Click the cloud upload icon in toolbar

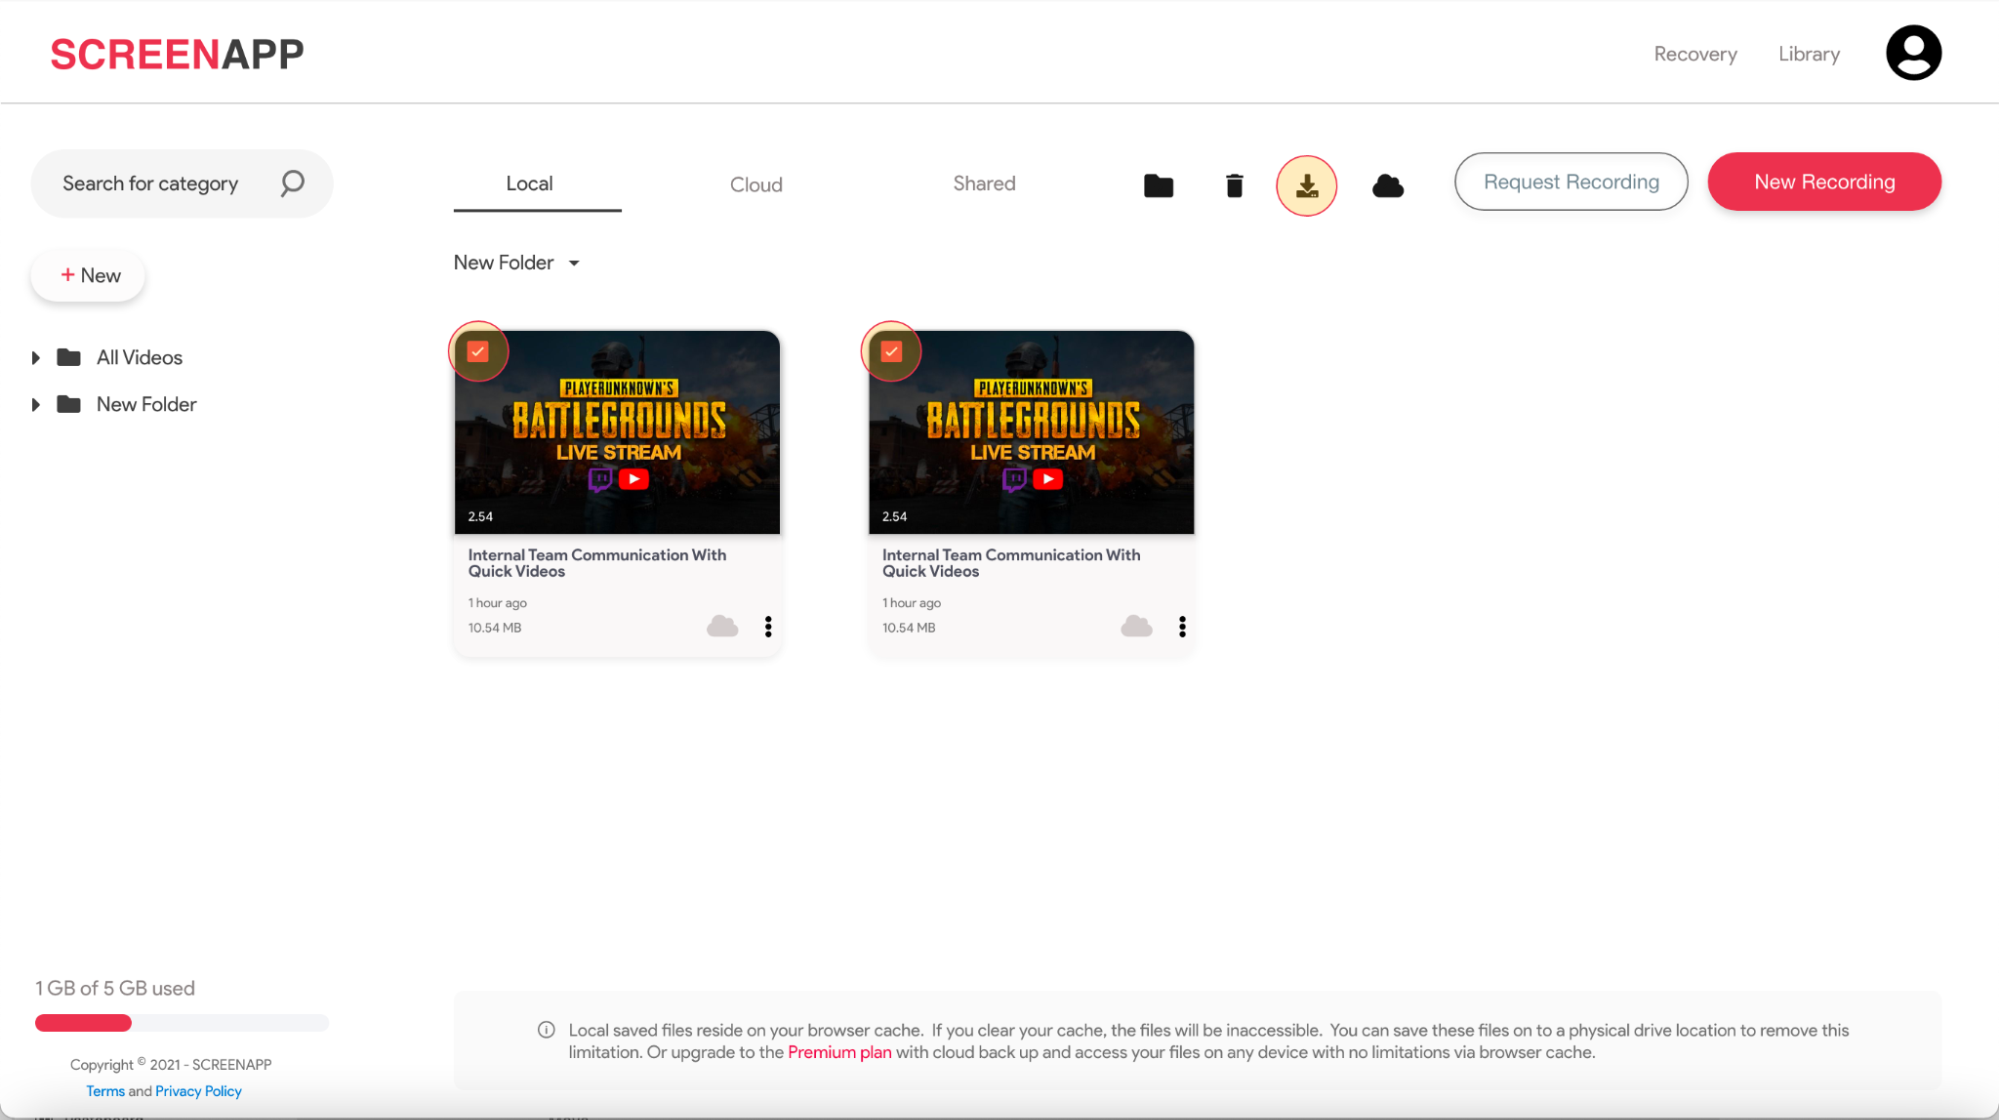(x=1387, y=186)
